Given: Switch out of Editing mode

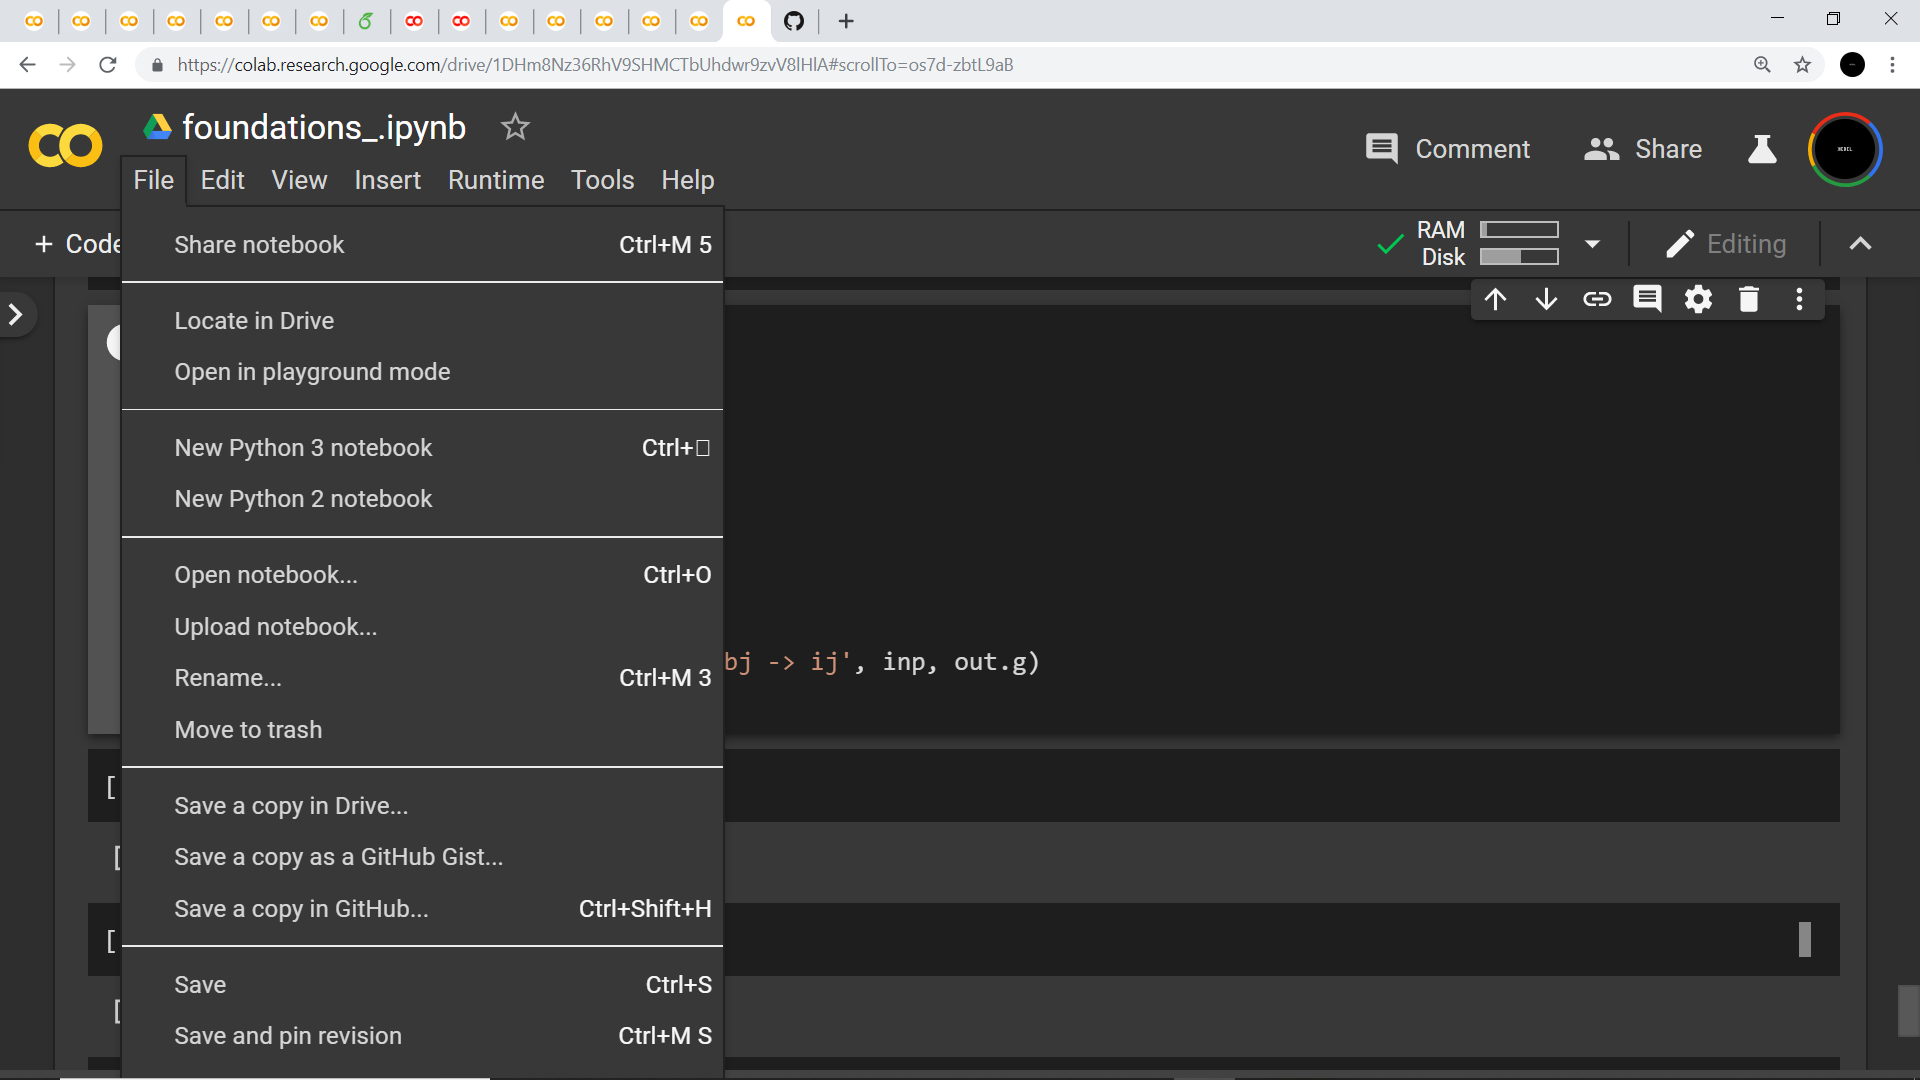Looking at the screenshot, I should pos(1727,243).
